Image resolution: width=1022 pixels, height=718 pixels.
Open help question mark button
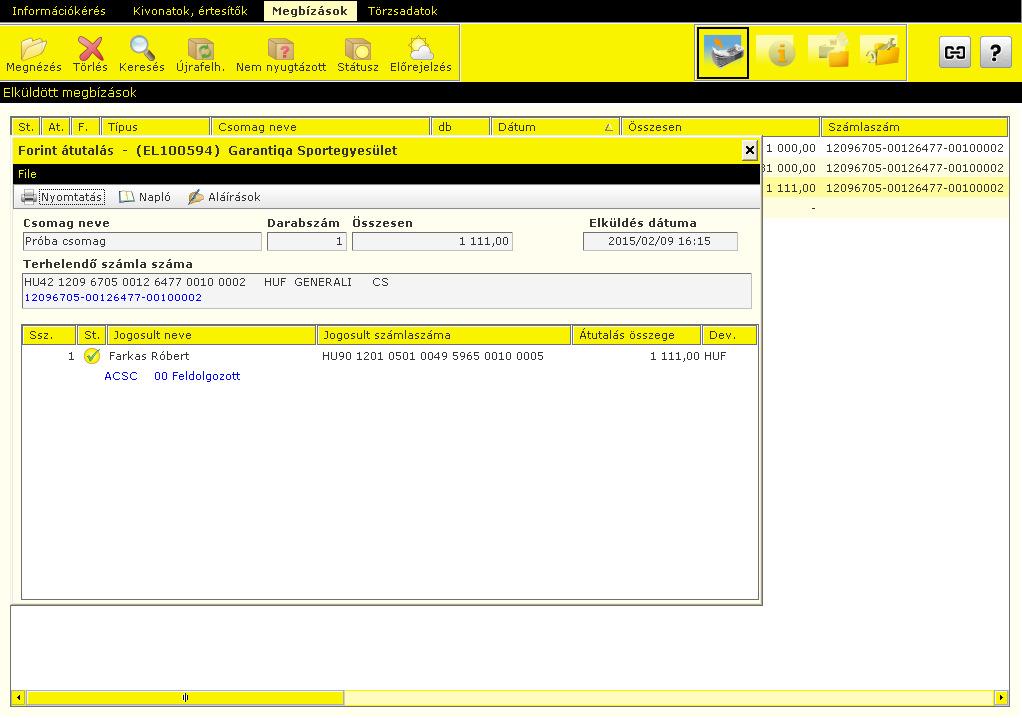(x=995, y=52)
